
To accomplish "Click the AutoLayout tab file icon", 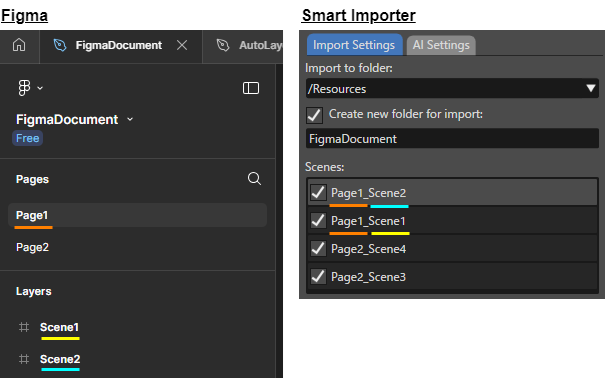I will tap(223, 45).
